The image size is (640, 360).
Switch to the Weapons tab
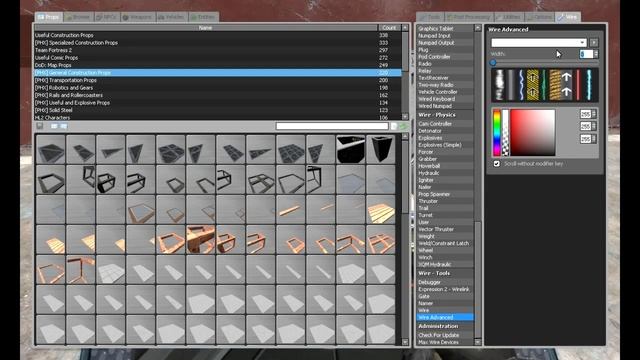138,17
